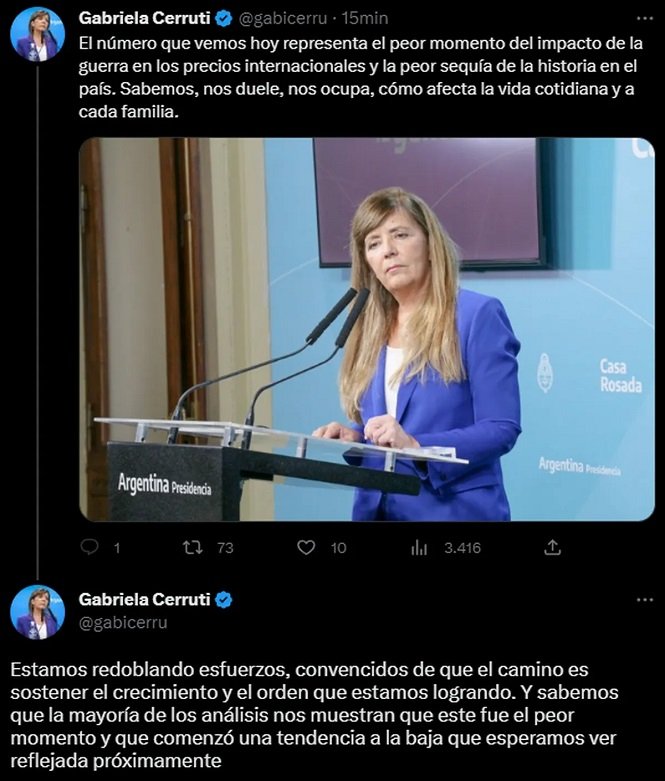Open the second tweet's profile avatar
Viewport: 665px width, 781px height.
pyautogui.click(x=37, y=612)
